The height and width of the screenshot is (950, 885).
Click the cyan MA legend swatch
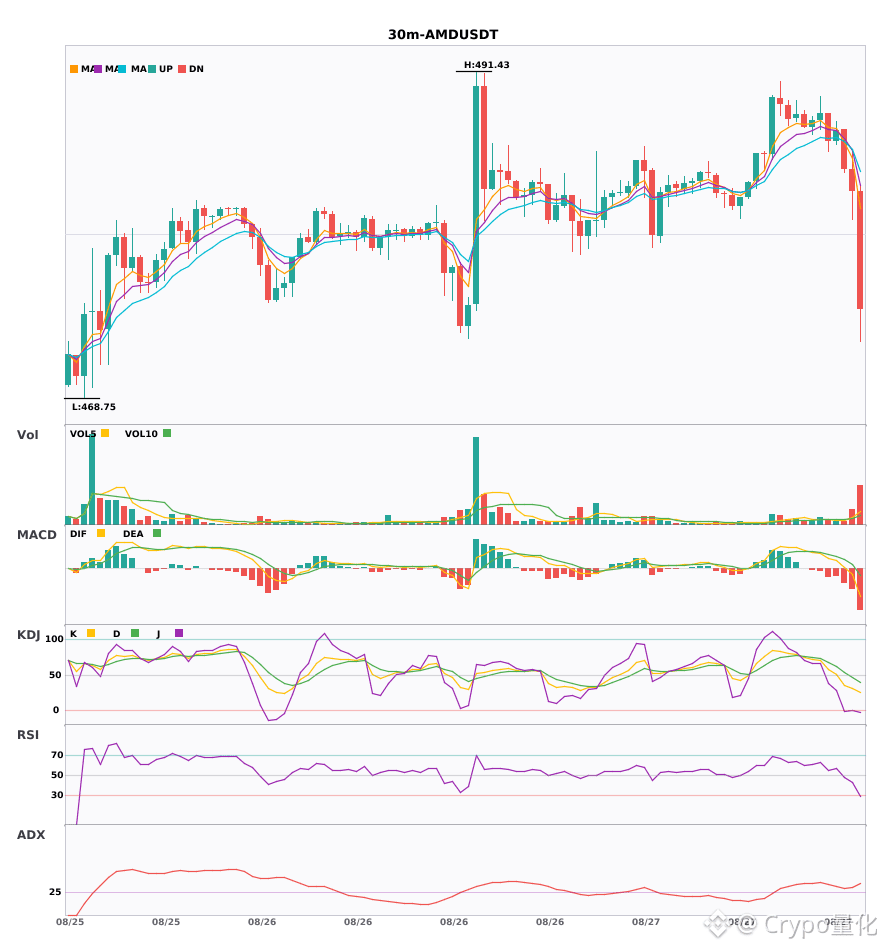click(x=122, y=69)
